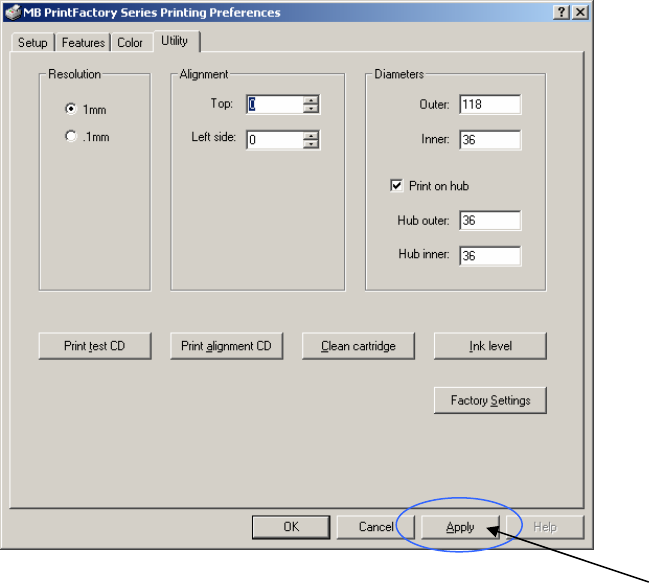Check the Ink level
This screenshot has width=649, height=583.
click(x=490, y=345)
